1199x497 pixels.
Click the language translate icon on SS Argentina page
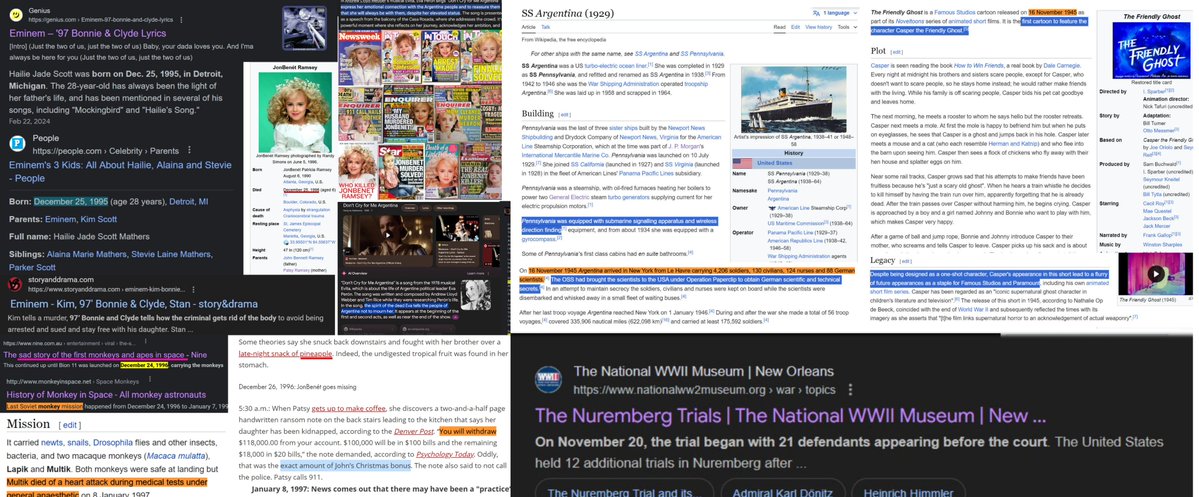click(817, 13)
